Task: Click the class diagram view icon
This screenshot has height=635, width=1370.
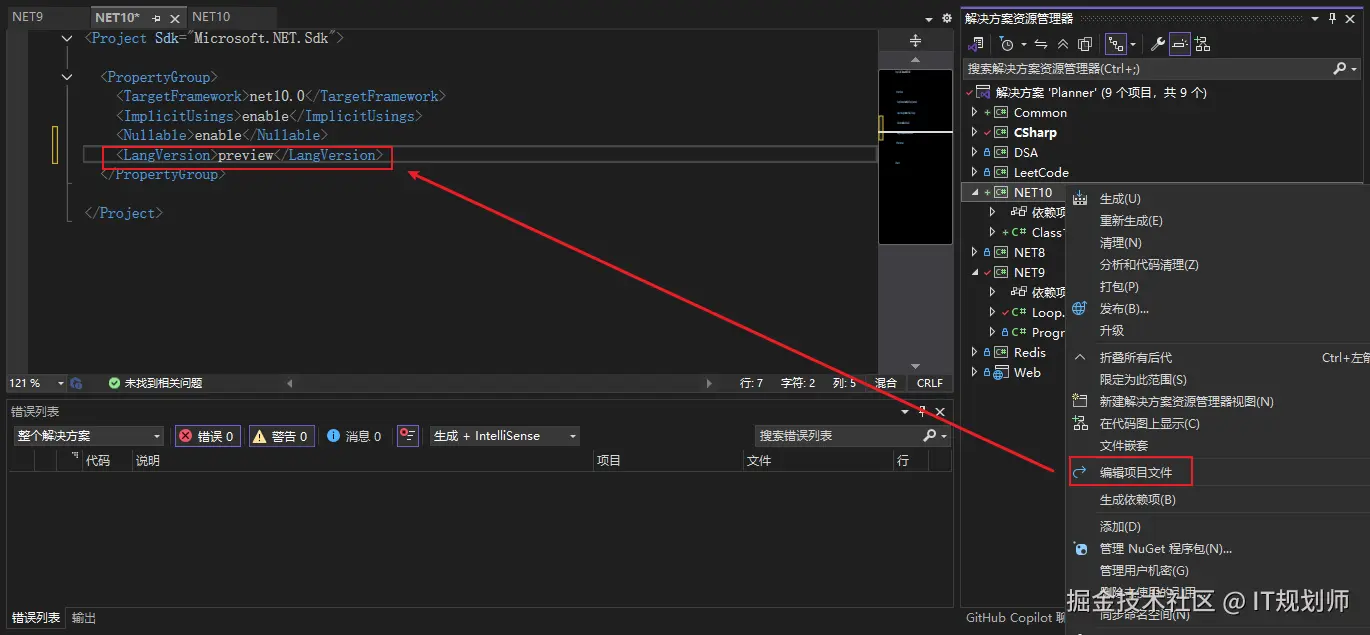Action: (1202, 44)
